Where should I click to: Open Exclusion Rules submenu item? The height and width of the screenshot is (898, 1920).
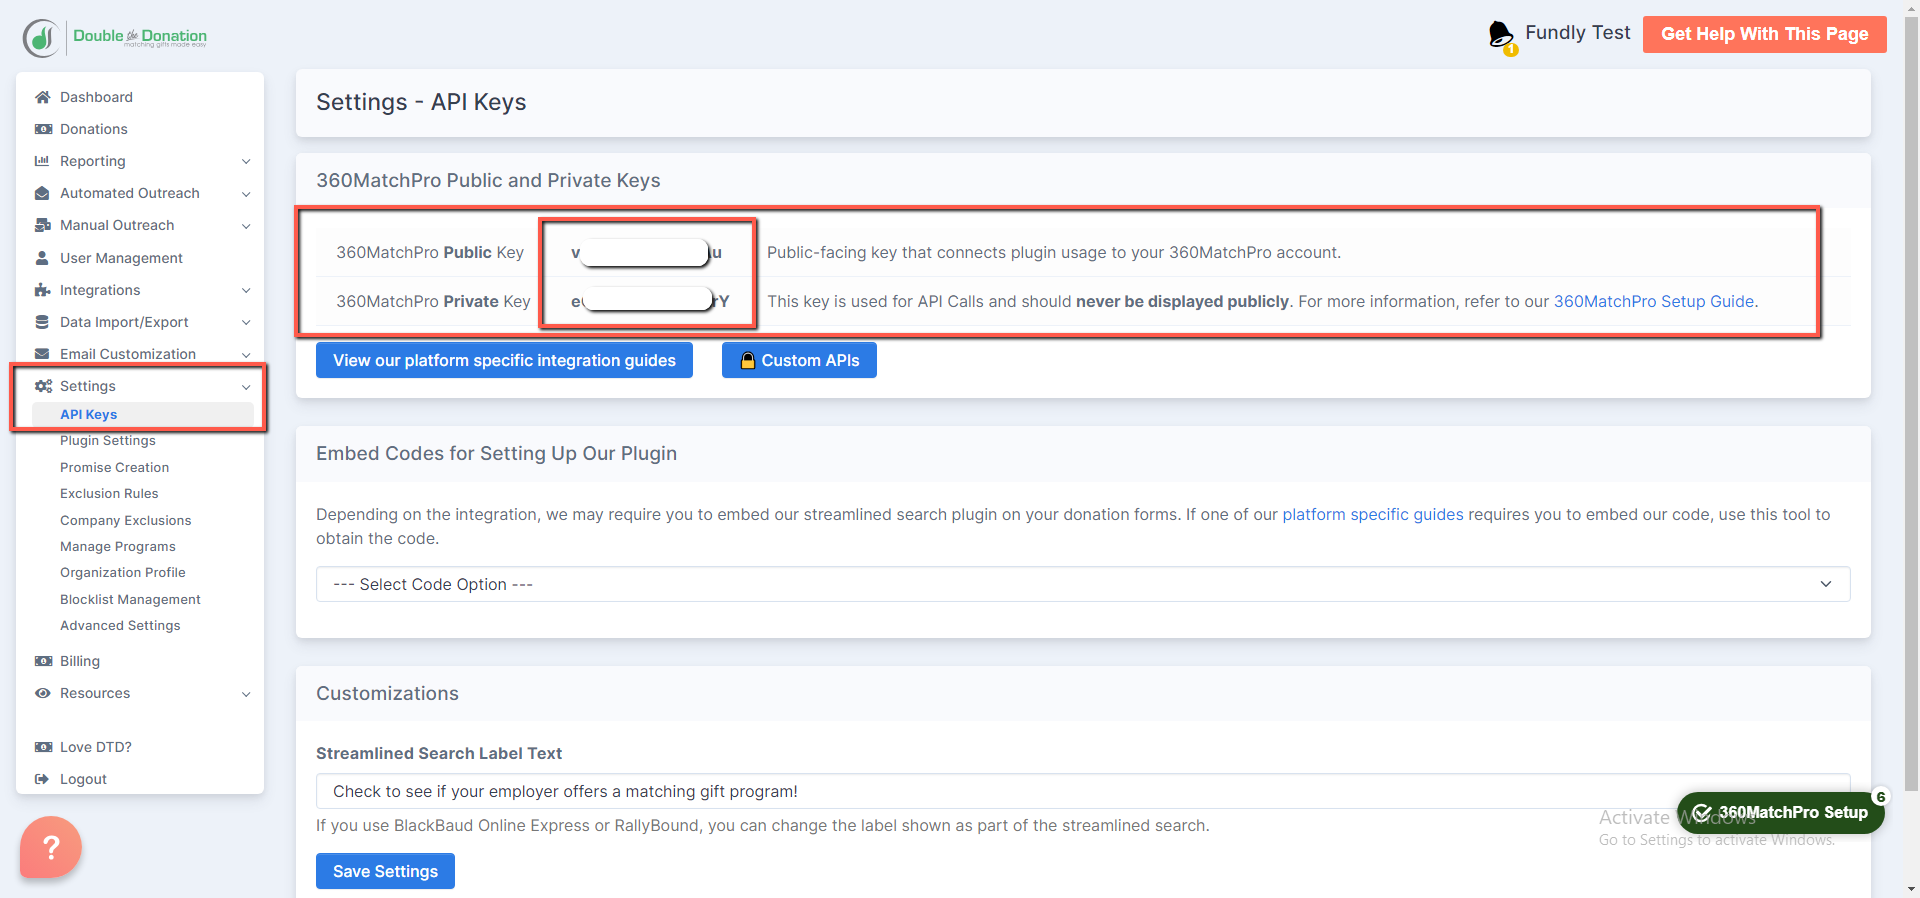(109, 493)
